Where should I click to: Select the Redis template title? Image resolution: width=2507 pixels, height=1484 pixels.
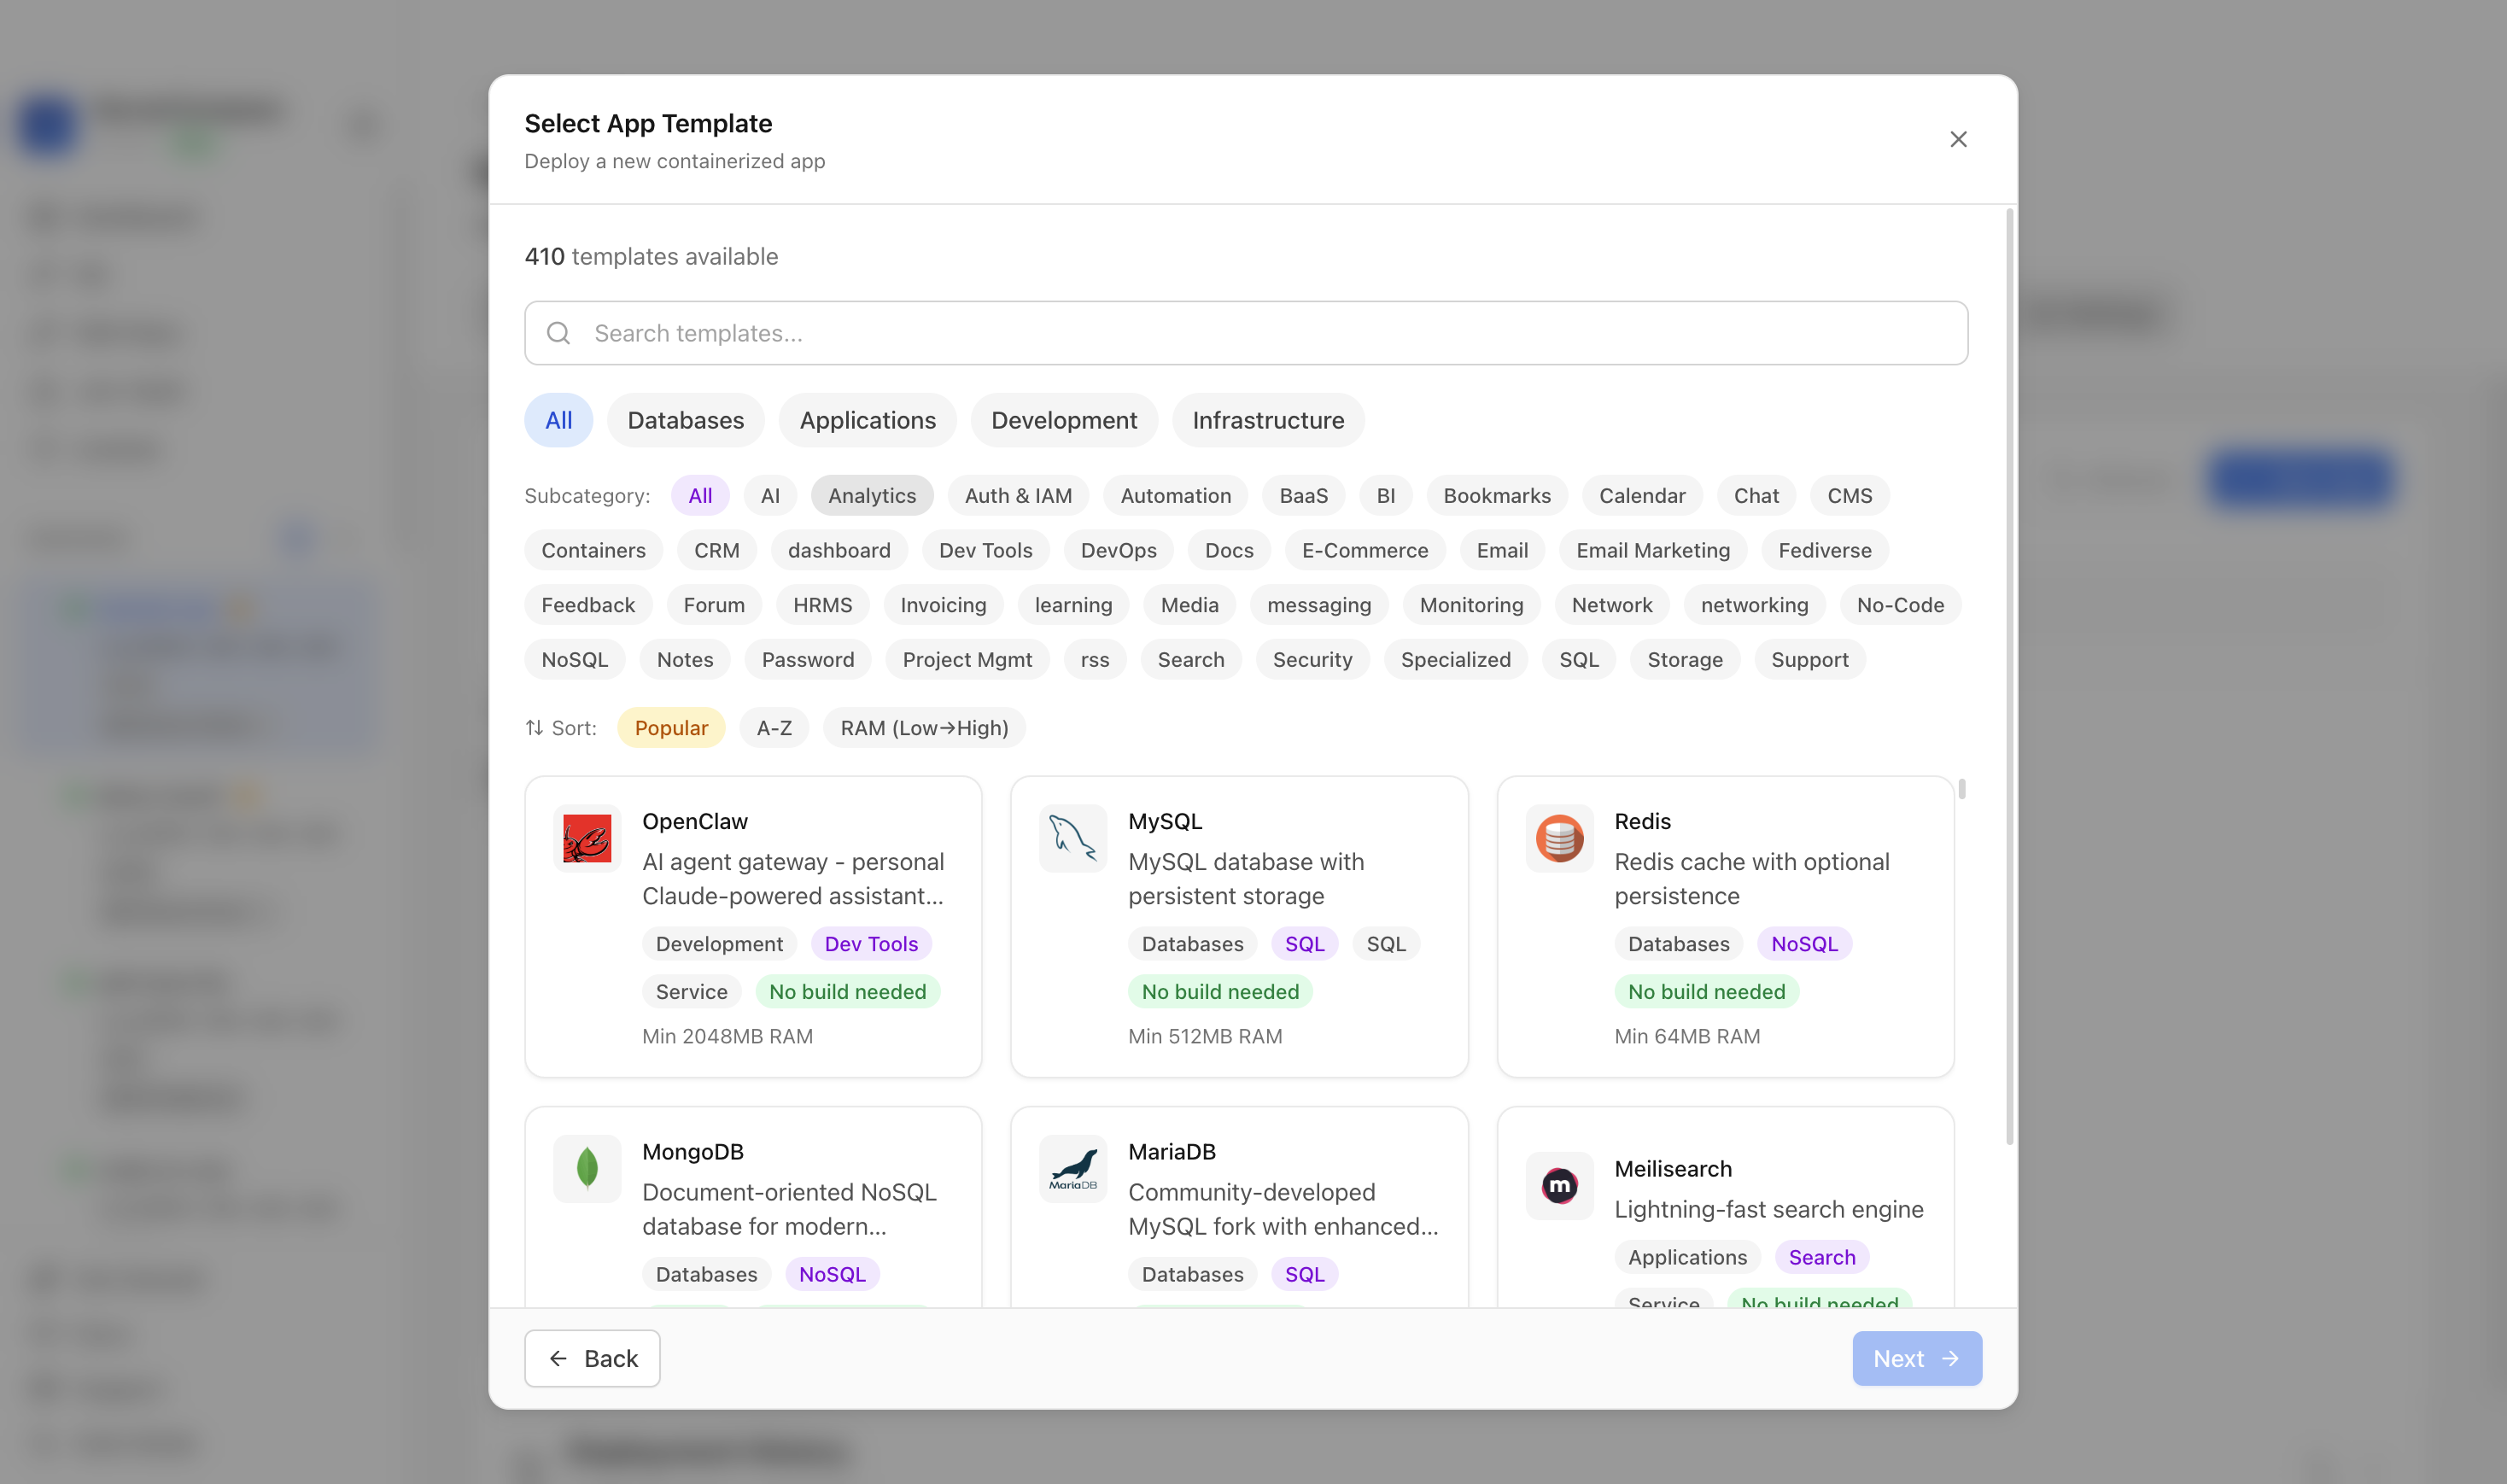1642,821
